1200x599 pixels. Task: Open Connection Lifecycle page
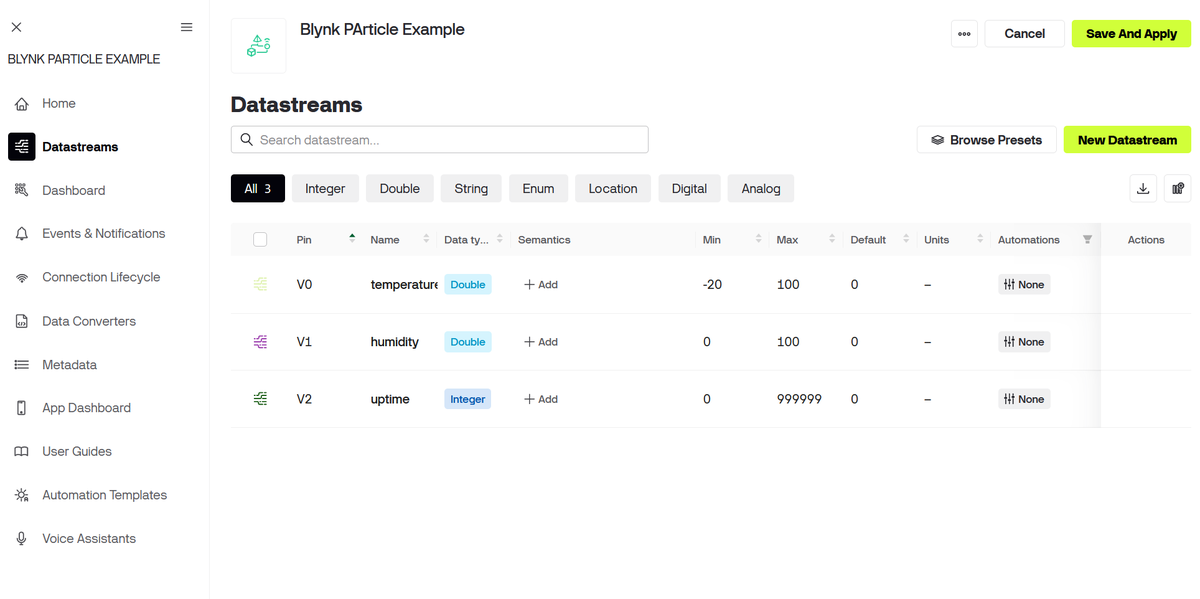[x=101, y=278]
